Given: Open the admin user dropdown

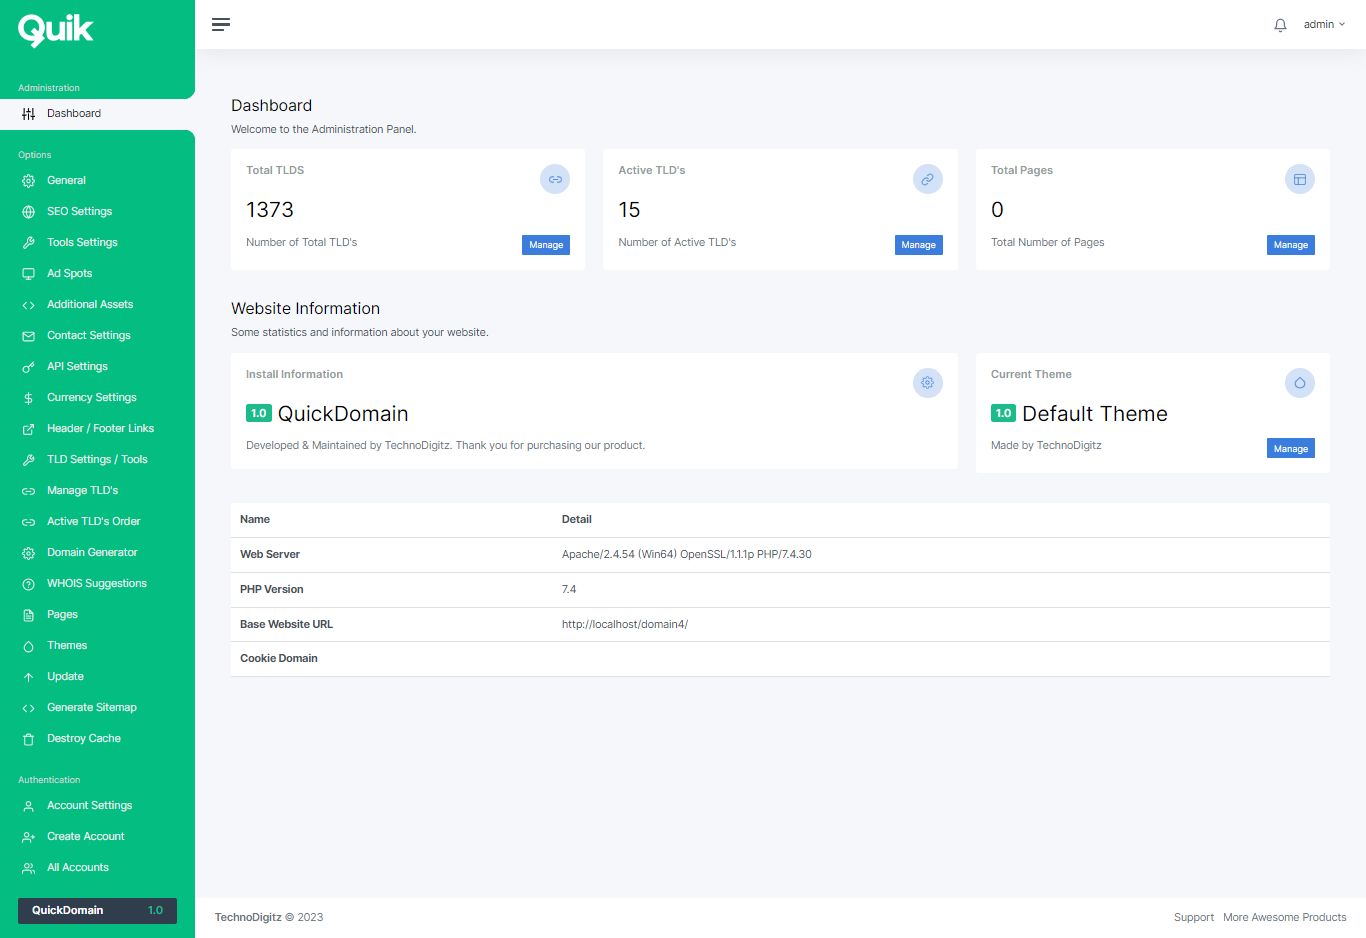Looking at the screenshot, I should (x=1324, y=24).
